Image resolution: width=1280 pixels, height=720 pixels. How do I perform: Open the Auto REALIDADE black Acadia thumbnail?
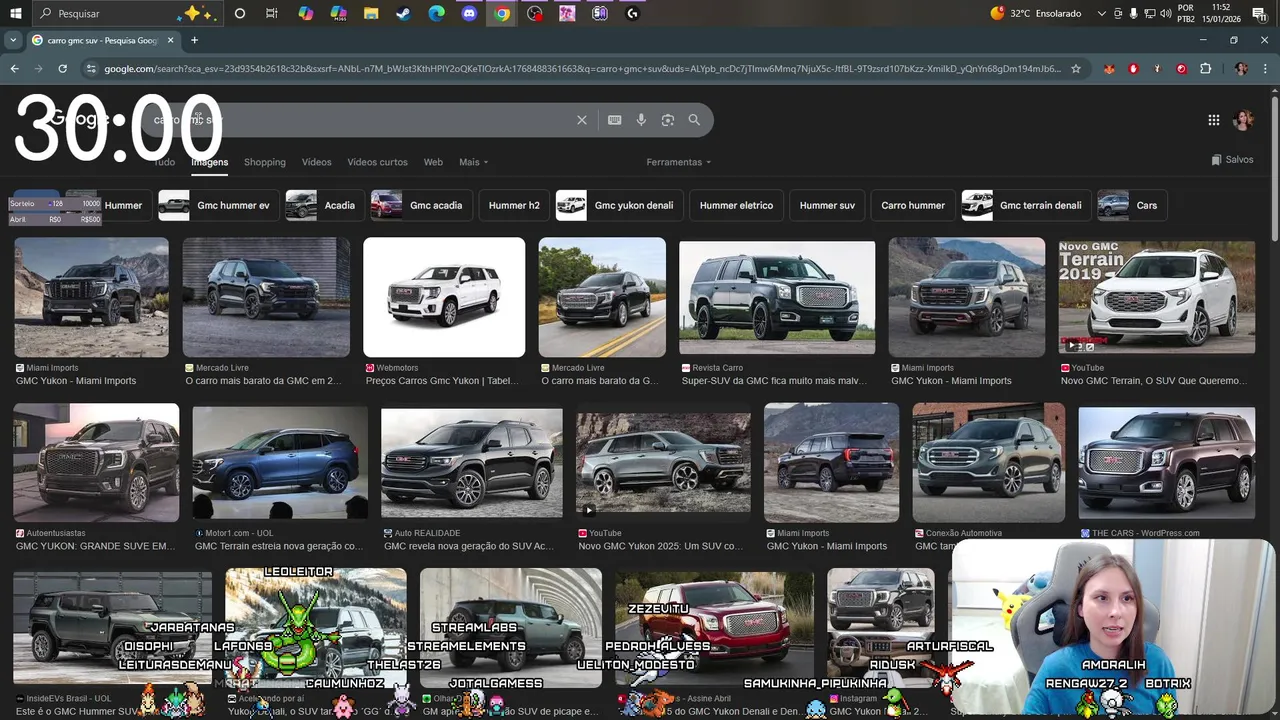[471, 462]
